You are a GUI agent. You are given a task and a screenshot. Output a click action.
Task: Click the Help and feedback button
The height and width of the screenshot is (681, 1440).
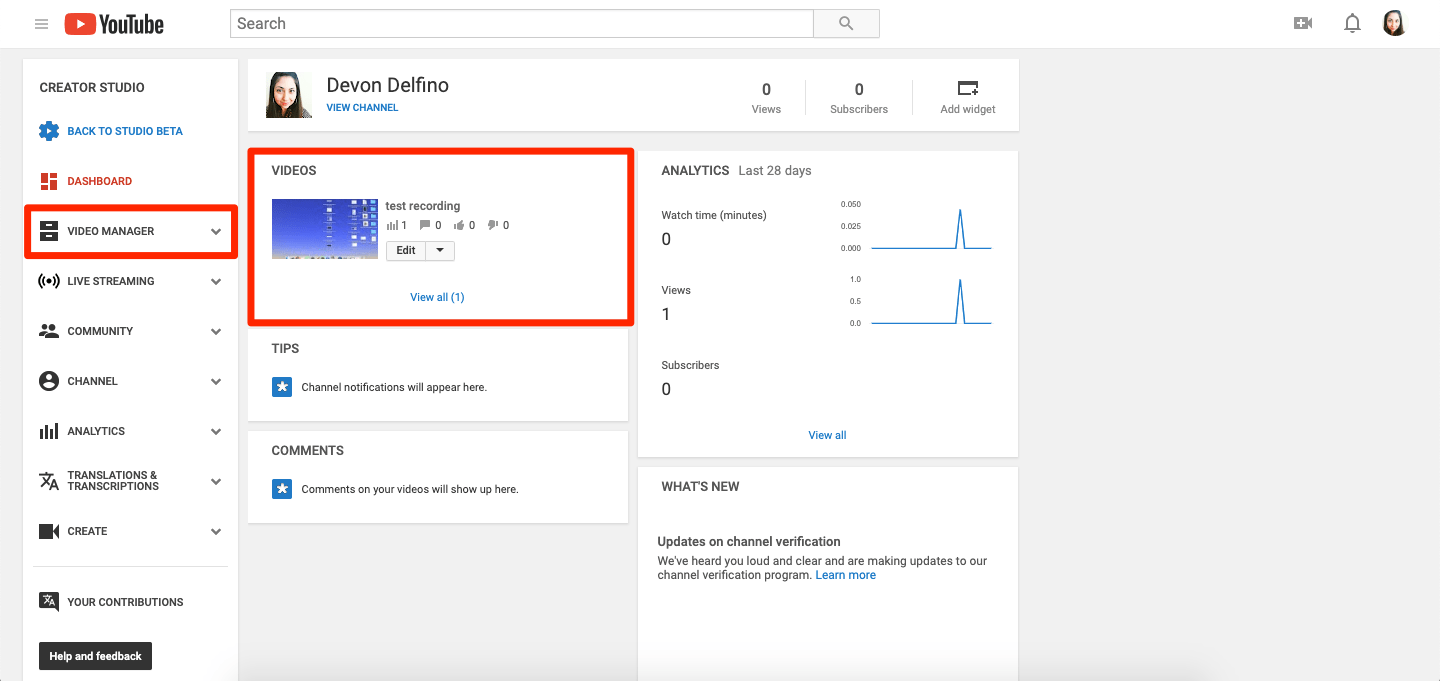95,656
